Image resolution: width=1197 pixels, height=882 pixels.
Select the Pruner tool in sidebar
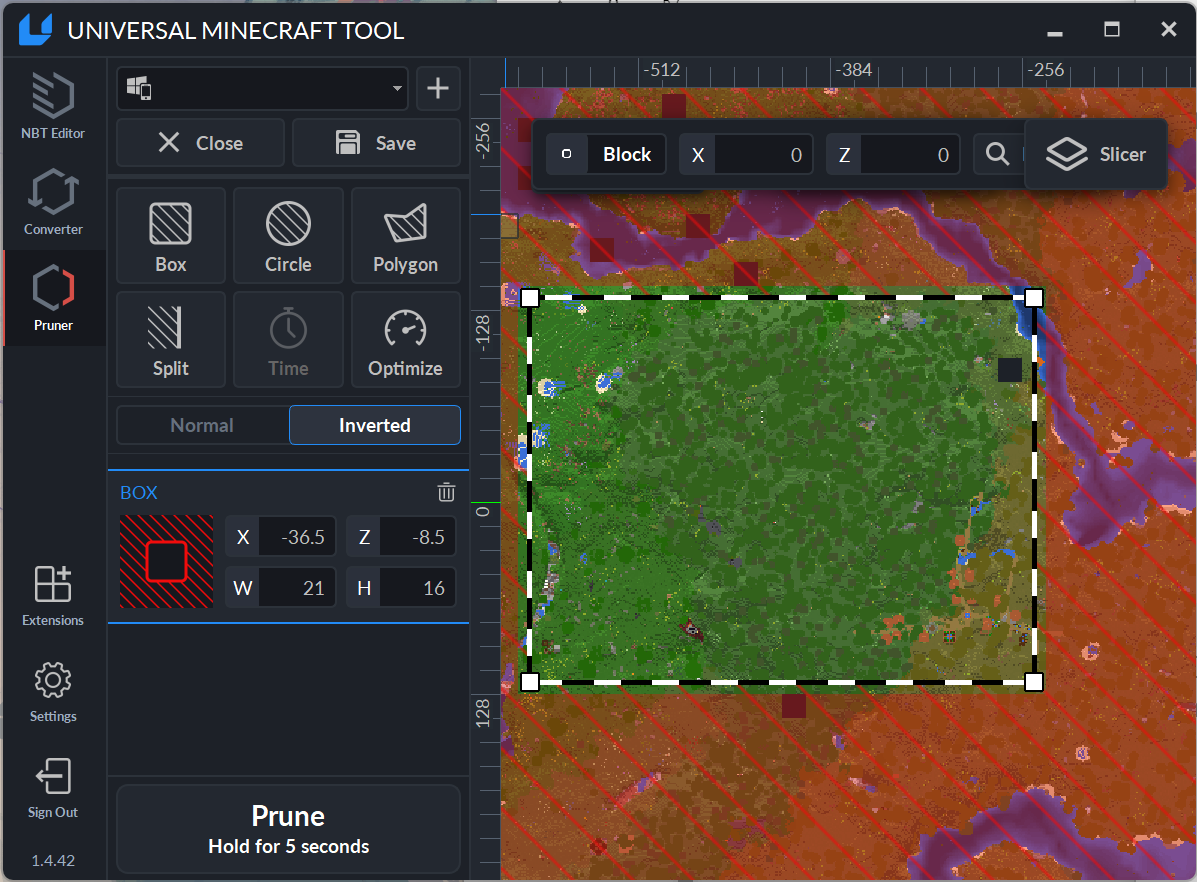coord(53,298)
